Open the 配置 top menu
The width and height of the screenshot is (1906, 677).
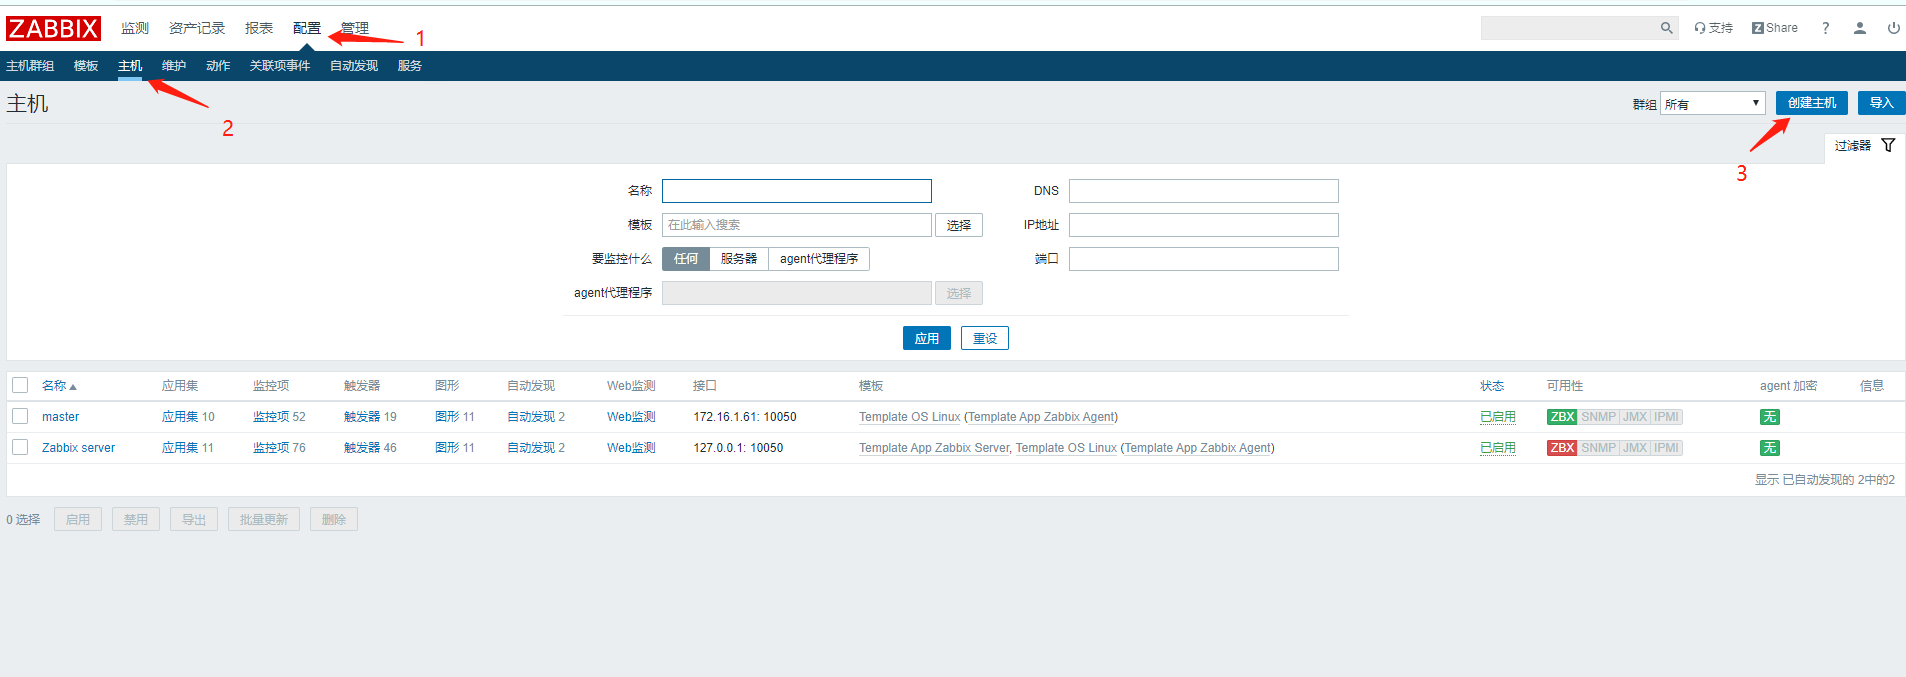tap(307, 28)
